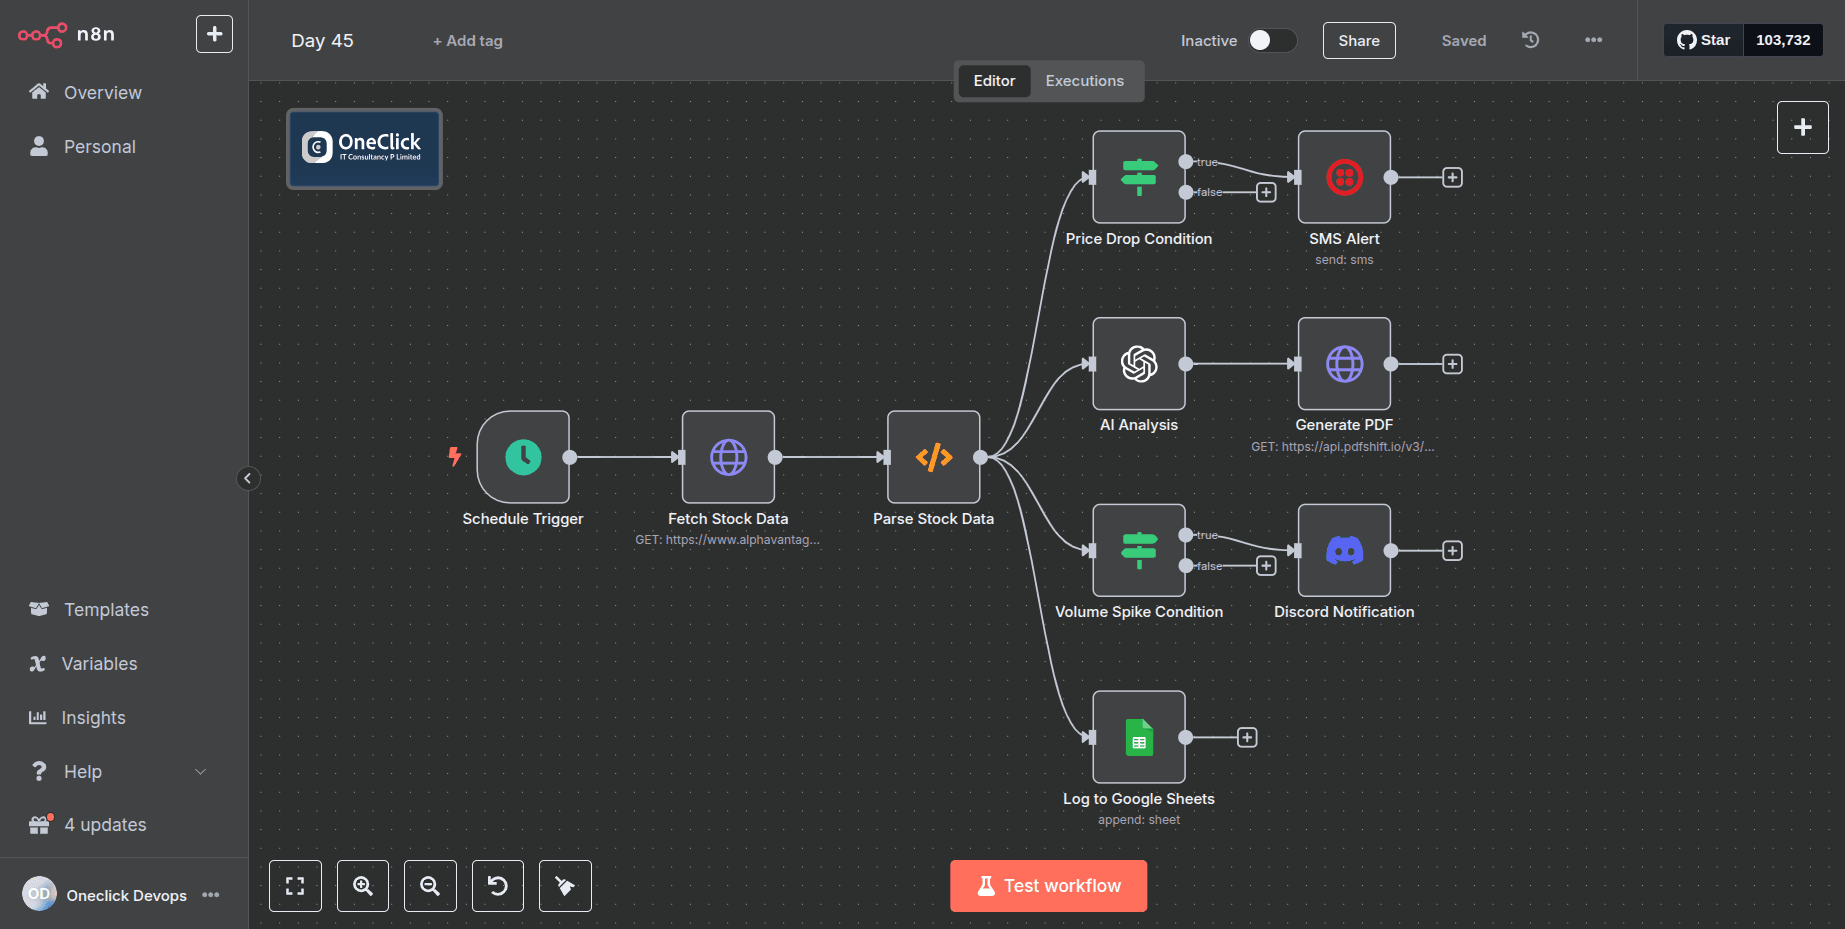Click the n8n logo icon
The height and width of the screenshot is (929, 1845).
pos(42,35)
